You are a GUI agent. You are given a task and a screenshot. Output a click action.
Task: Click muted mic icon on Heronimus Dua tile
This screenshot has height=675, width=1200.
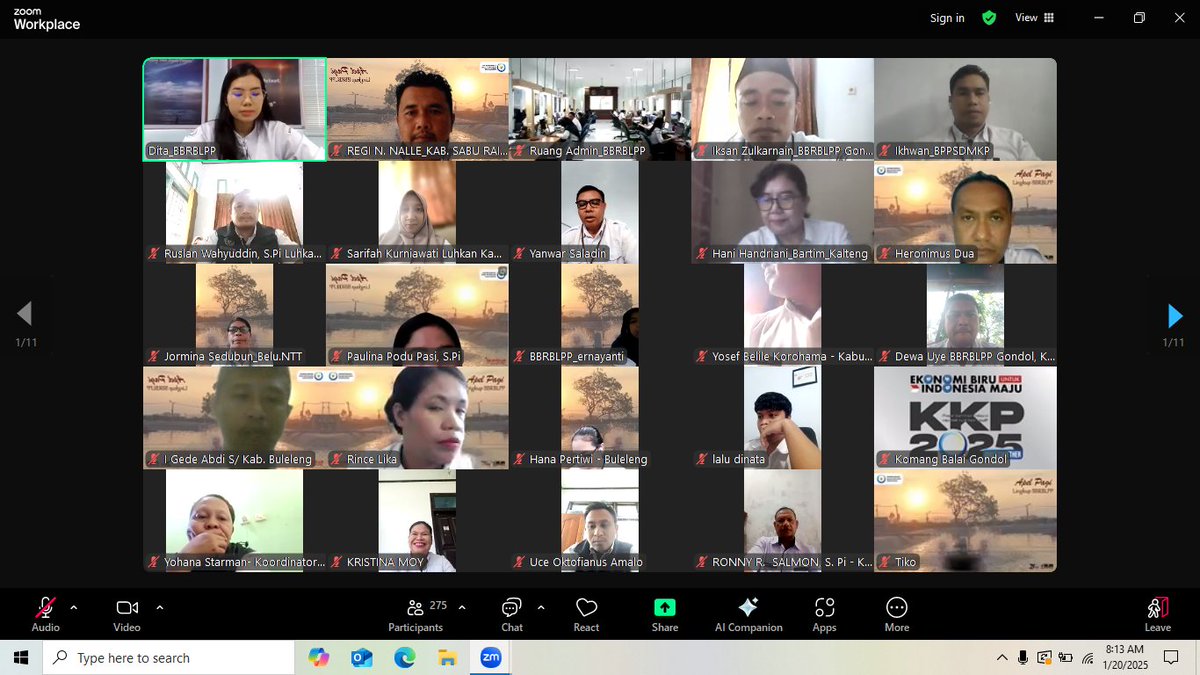pos(886,254)
